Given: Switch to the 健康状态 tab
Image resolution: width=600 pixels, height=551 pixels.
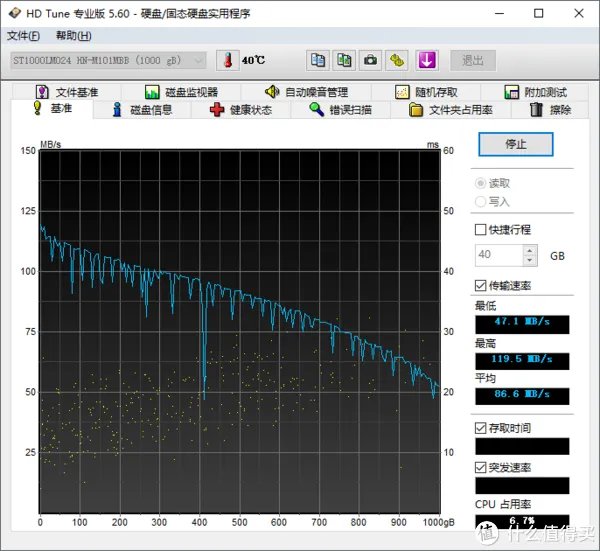Looking at the screenshot, I should (x=241, y=110).
